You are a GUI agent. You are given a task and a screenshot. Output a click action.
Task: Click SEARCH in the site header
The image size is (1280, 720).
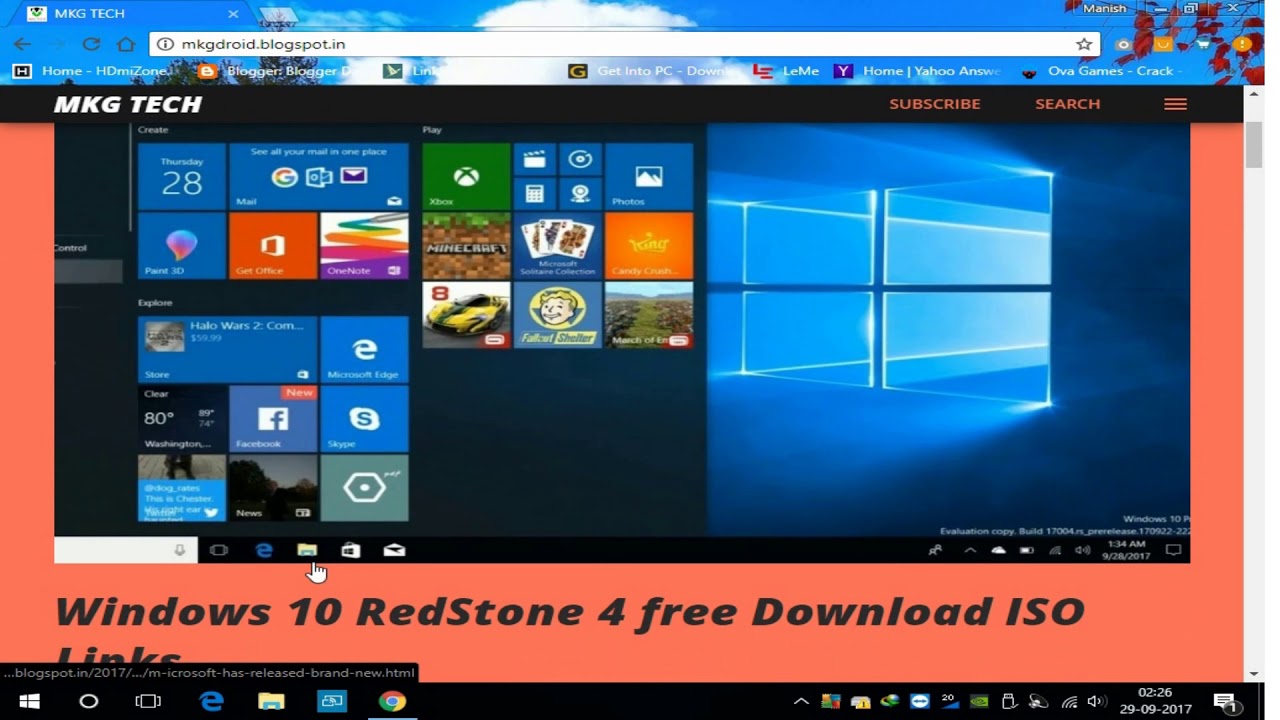click(x=1067, y=104)
